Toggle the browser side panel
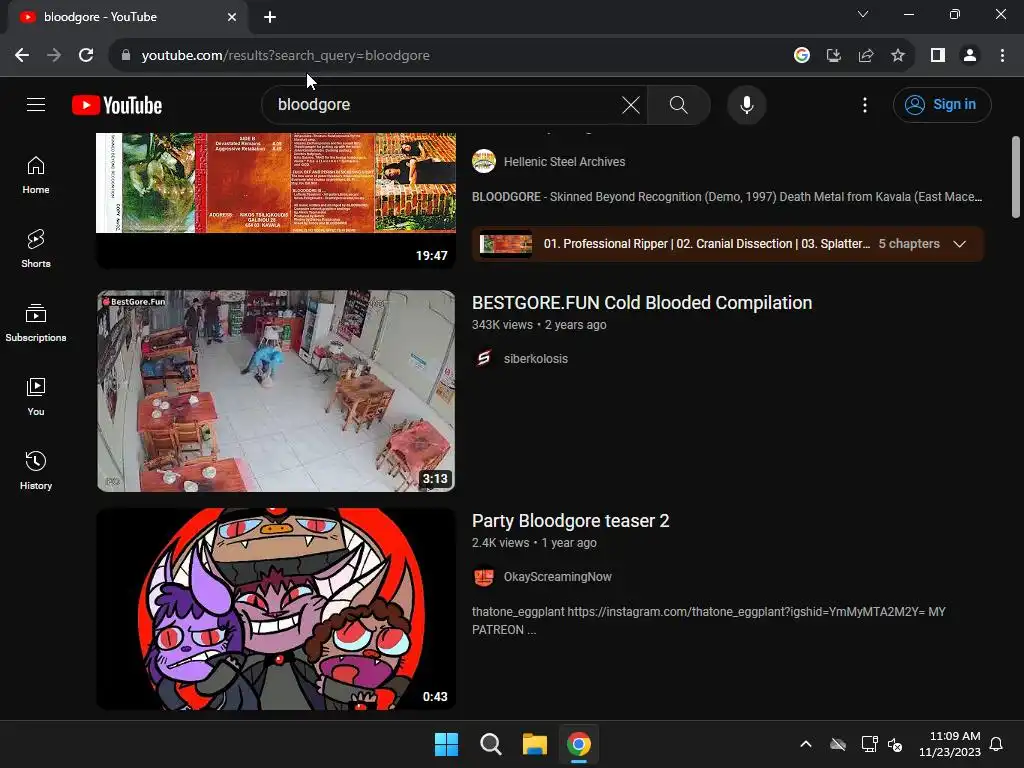Image resolution: width=1024 pixels, height=768 pixels. tap(938, 56)
